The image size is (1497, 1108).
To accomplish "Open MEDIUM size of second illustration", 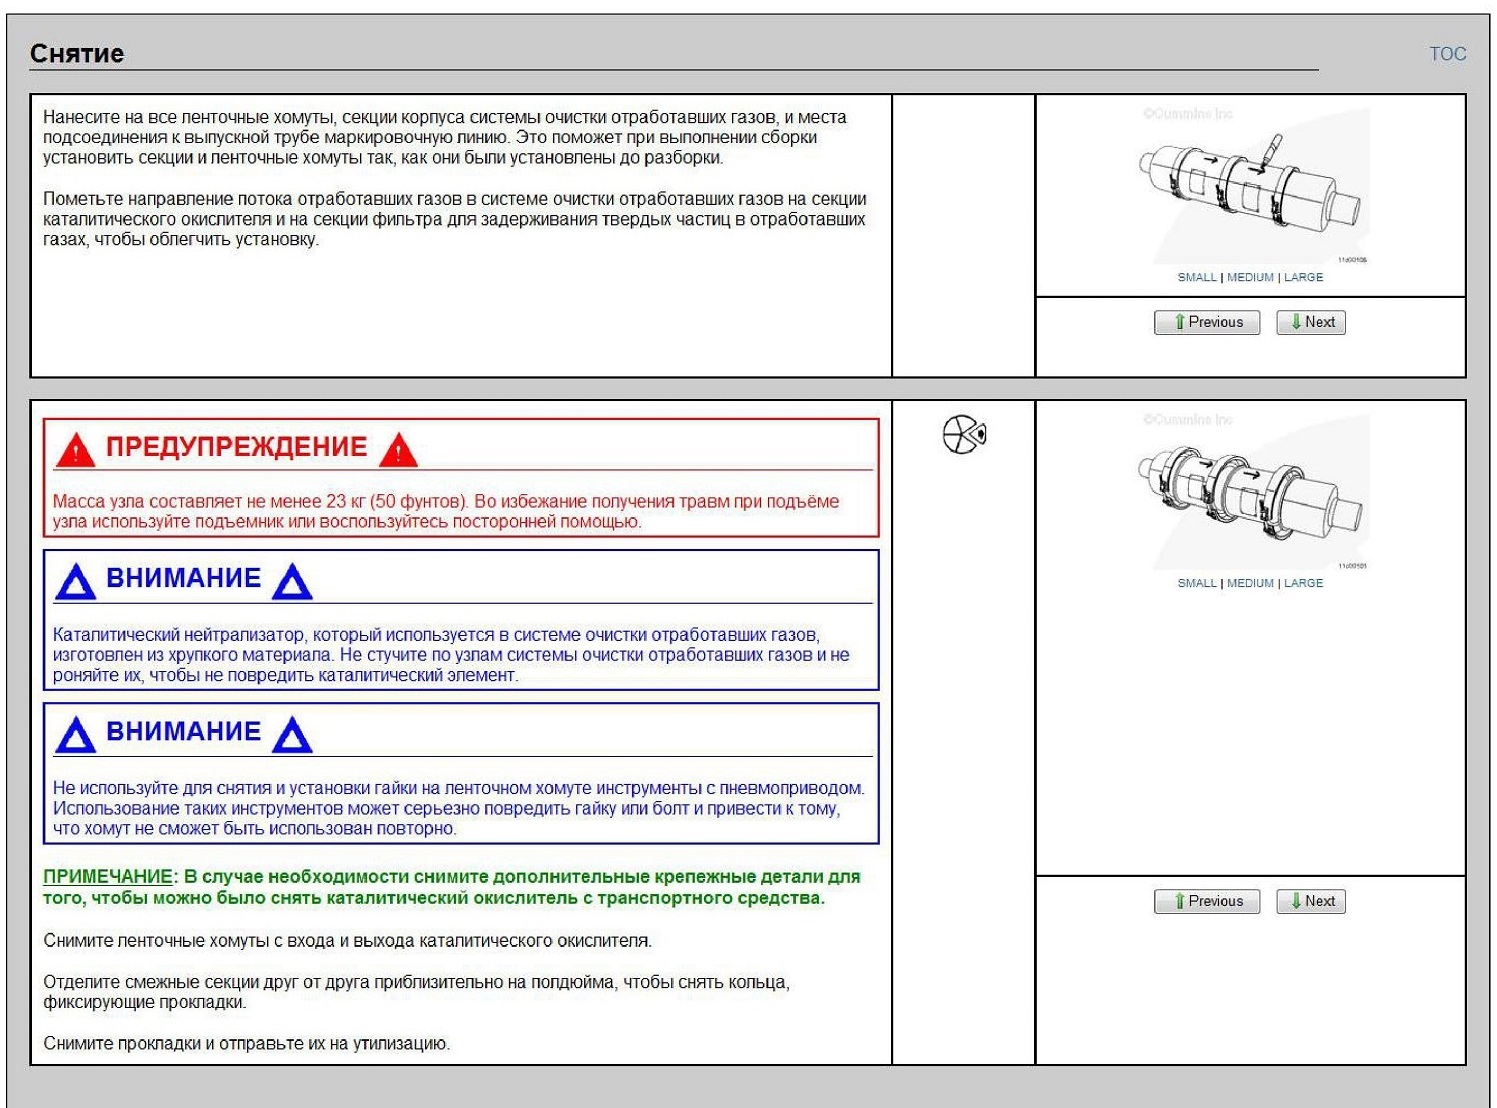I will pos(1250,583).
